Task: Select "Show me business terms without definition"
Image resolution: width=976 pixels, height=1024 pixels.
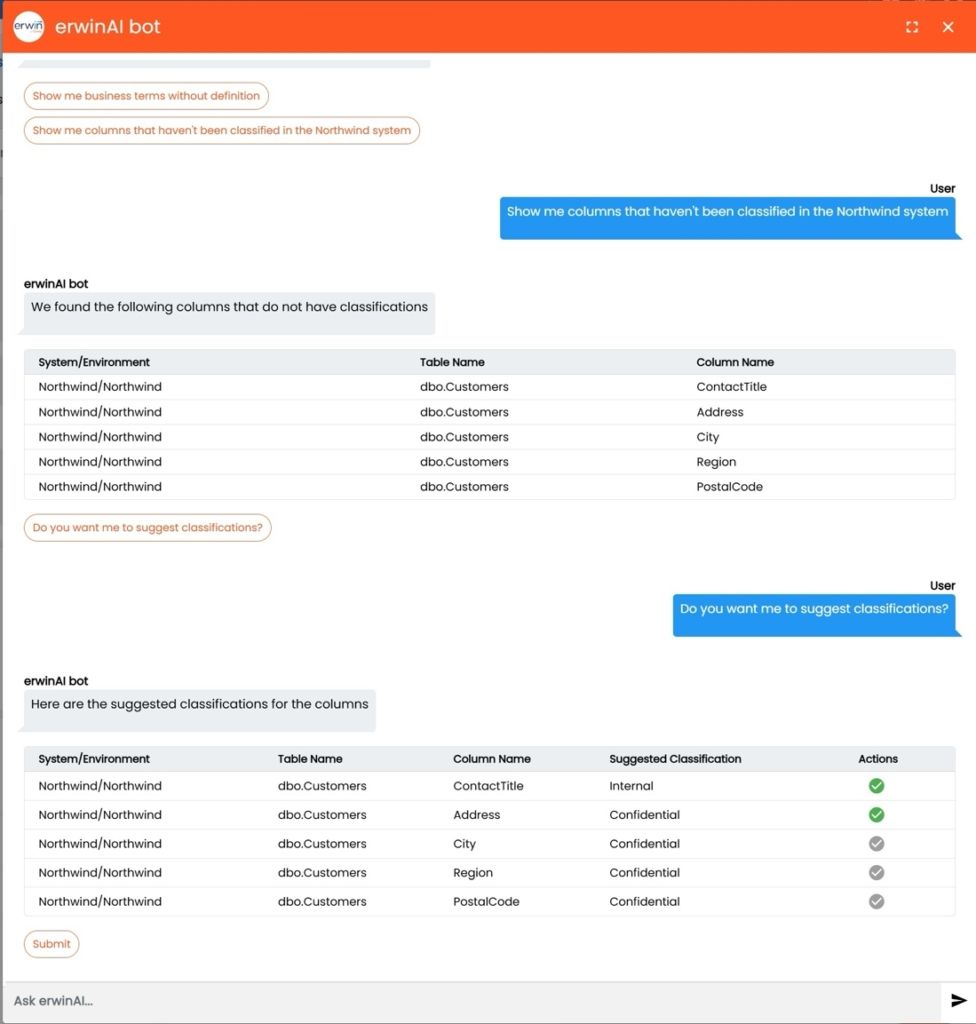Action: tap(146, 96)
